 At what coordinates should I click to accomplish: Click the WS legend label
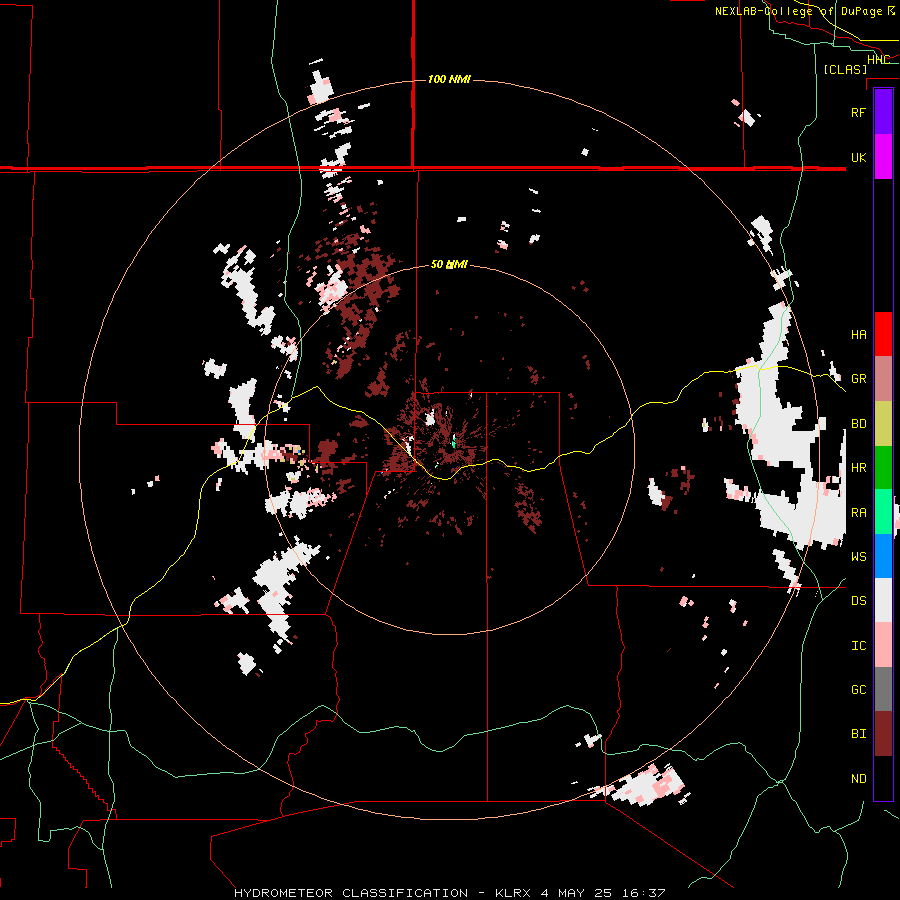click(x=858, y=557)
